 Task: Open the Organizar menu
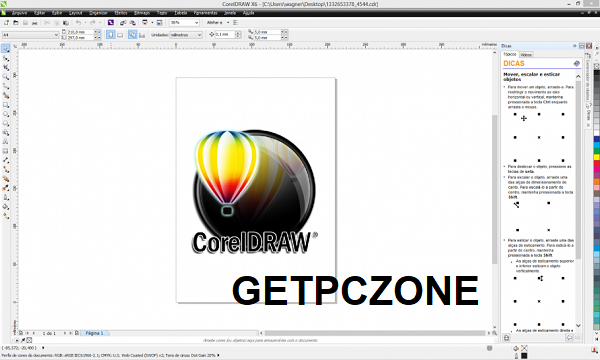click(x=98, y=13)
